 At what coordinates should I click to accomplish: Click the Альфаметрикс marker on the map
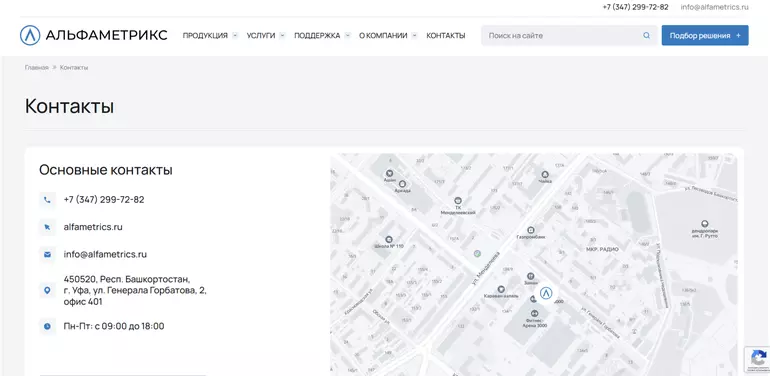click(x=546, y=294)
